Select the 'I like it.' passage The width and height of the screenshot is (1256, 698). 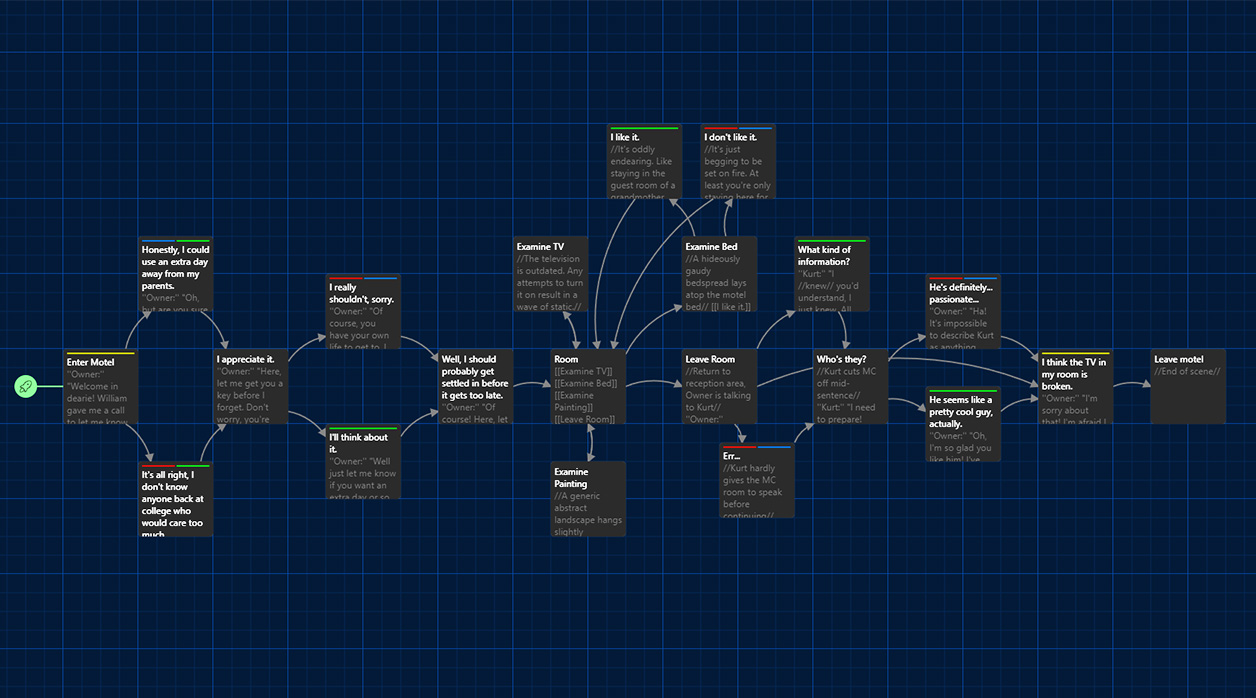644,163
